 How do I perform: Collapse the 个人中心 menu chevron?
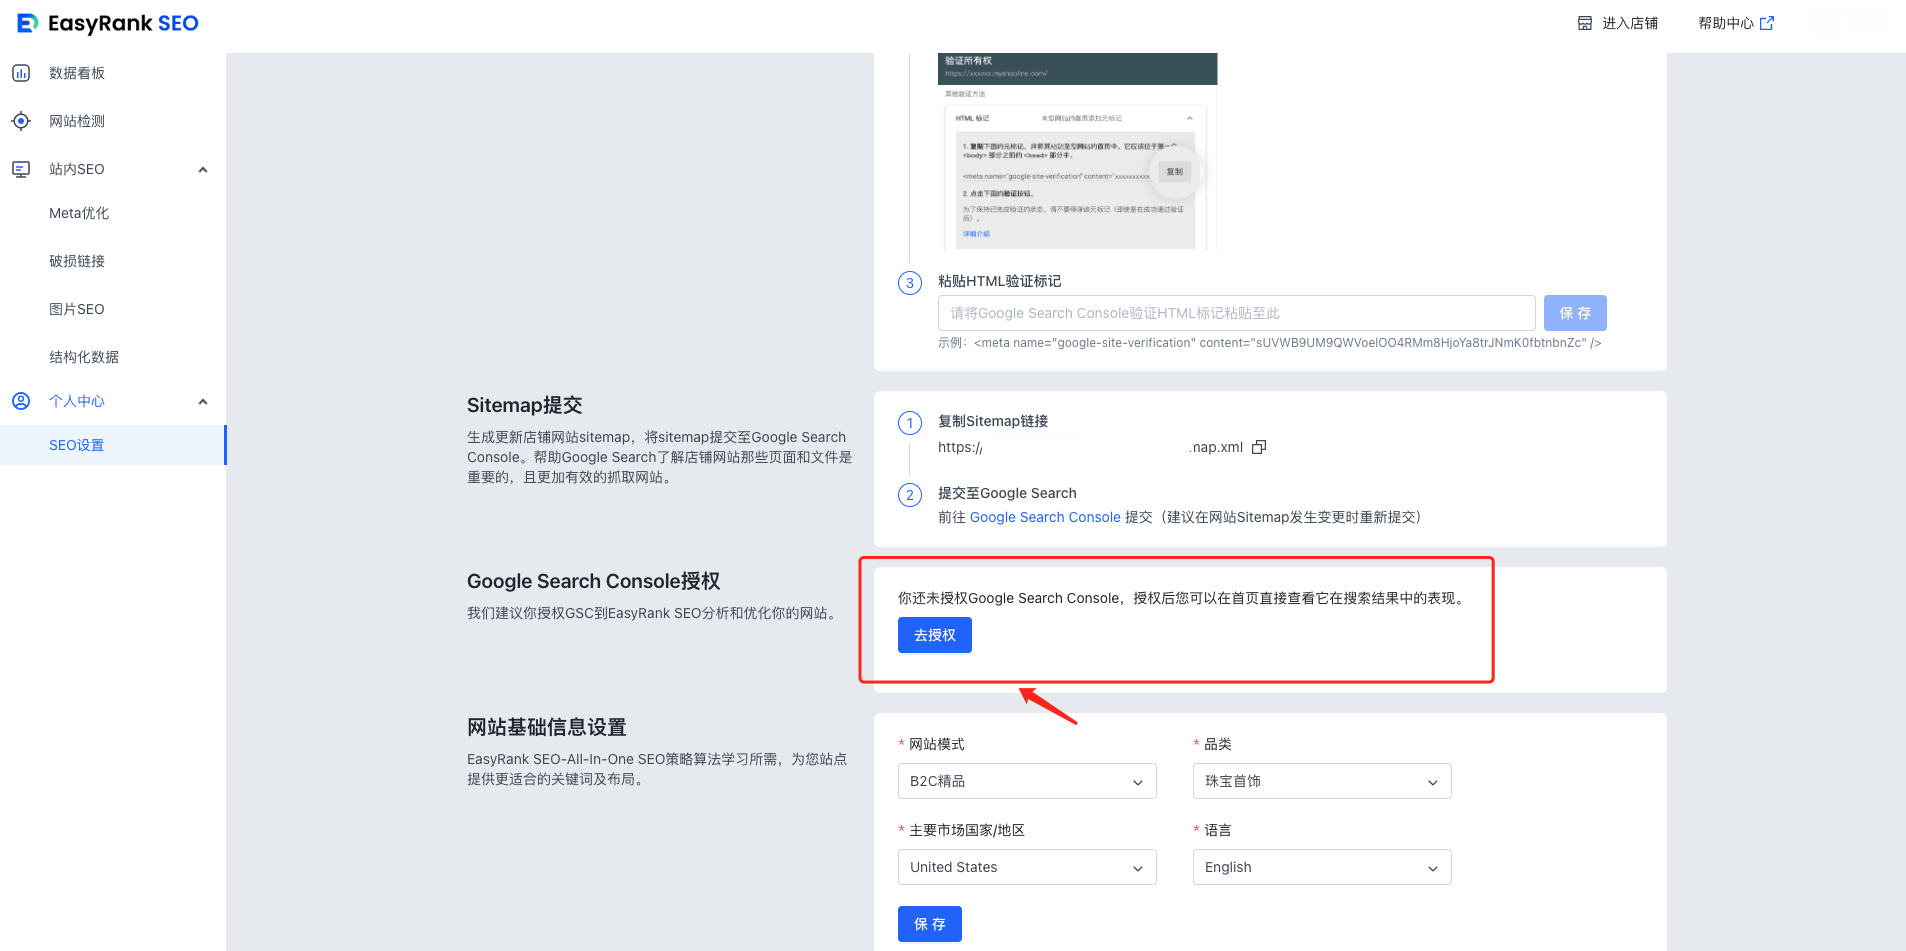tap(203, 401)
